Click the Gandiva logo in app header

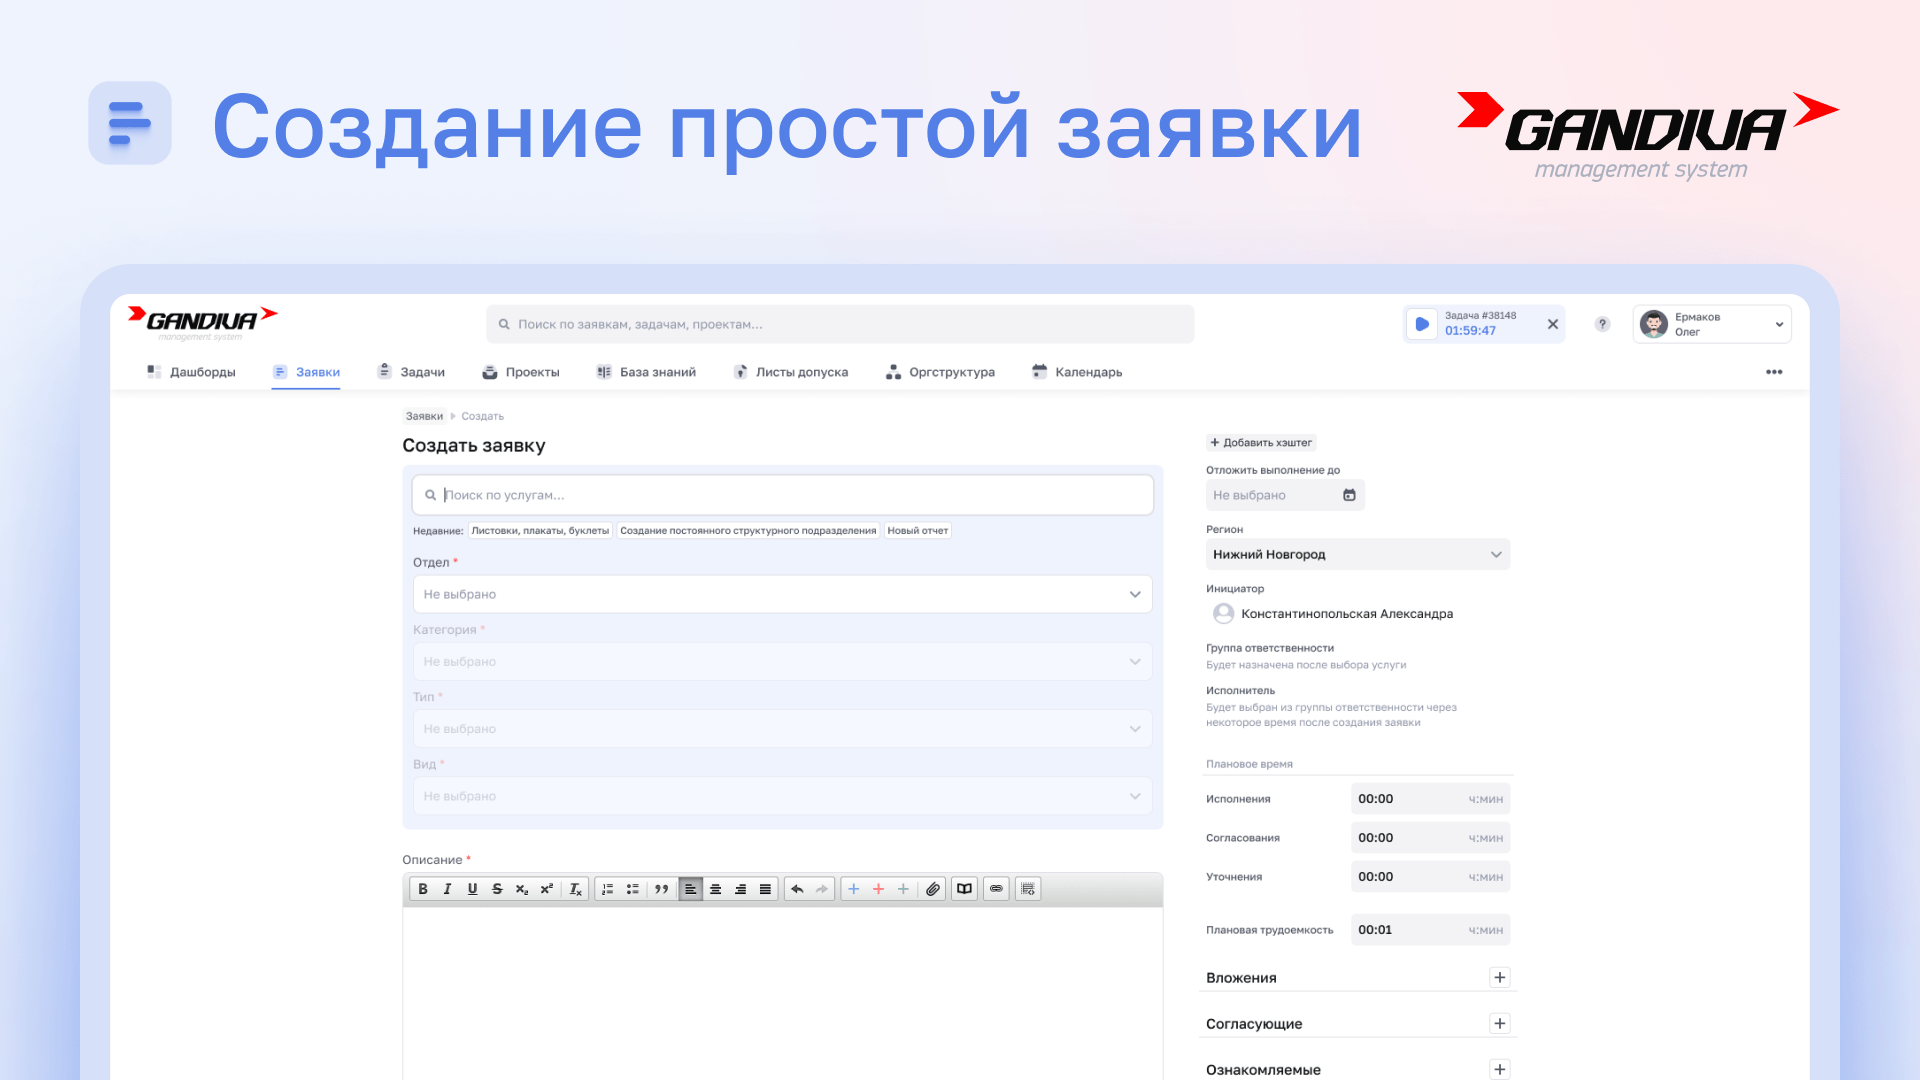click(202, 322)
